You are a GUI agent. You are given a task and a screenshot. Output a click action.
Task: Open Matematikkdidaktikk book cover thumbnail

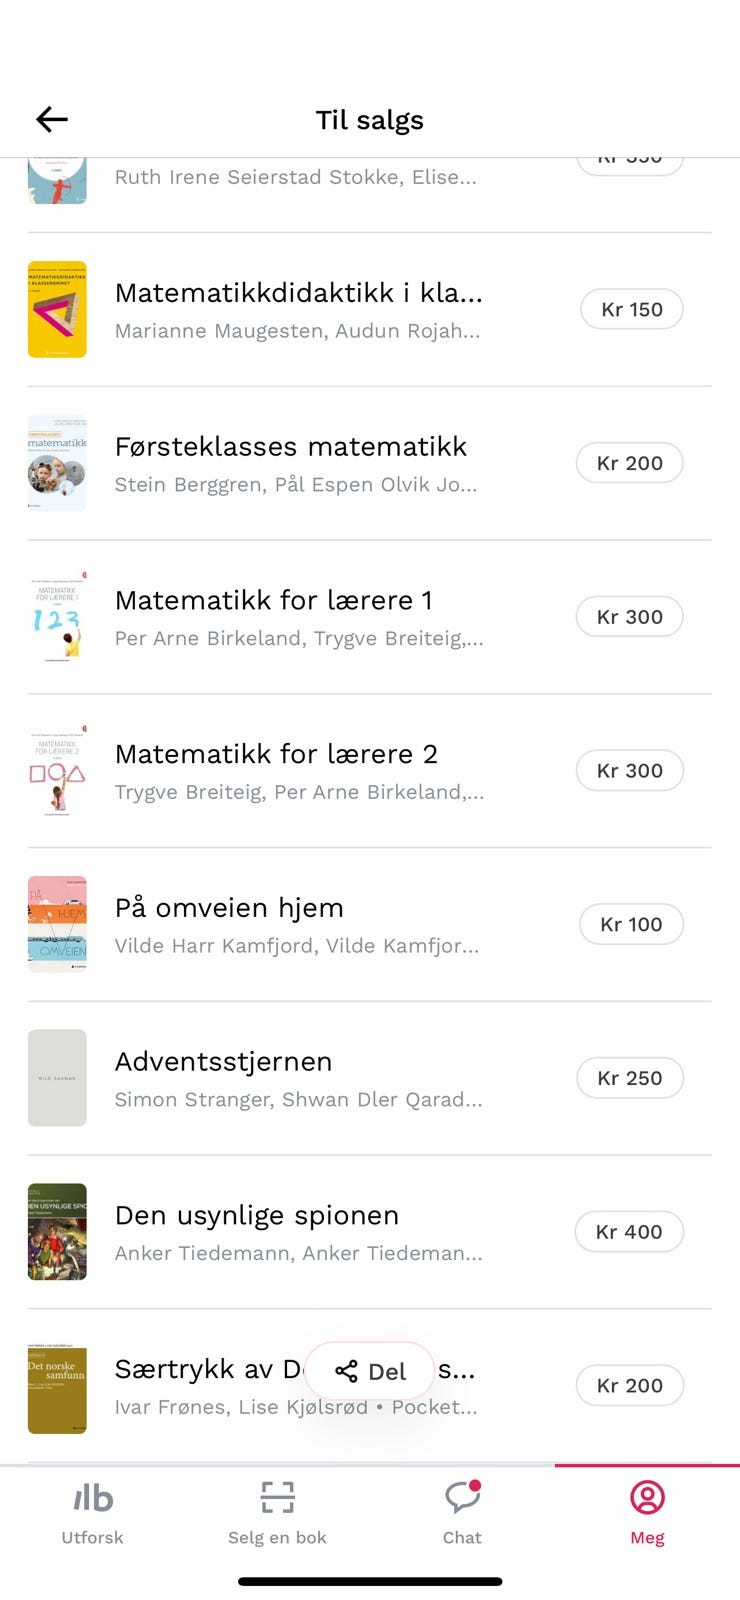57,310
